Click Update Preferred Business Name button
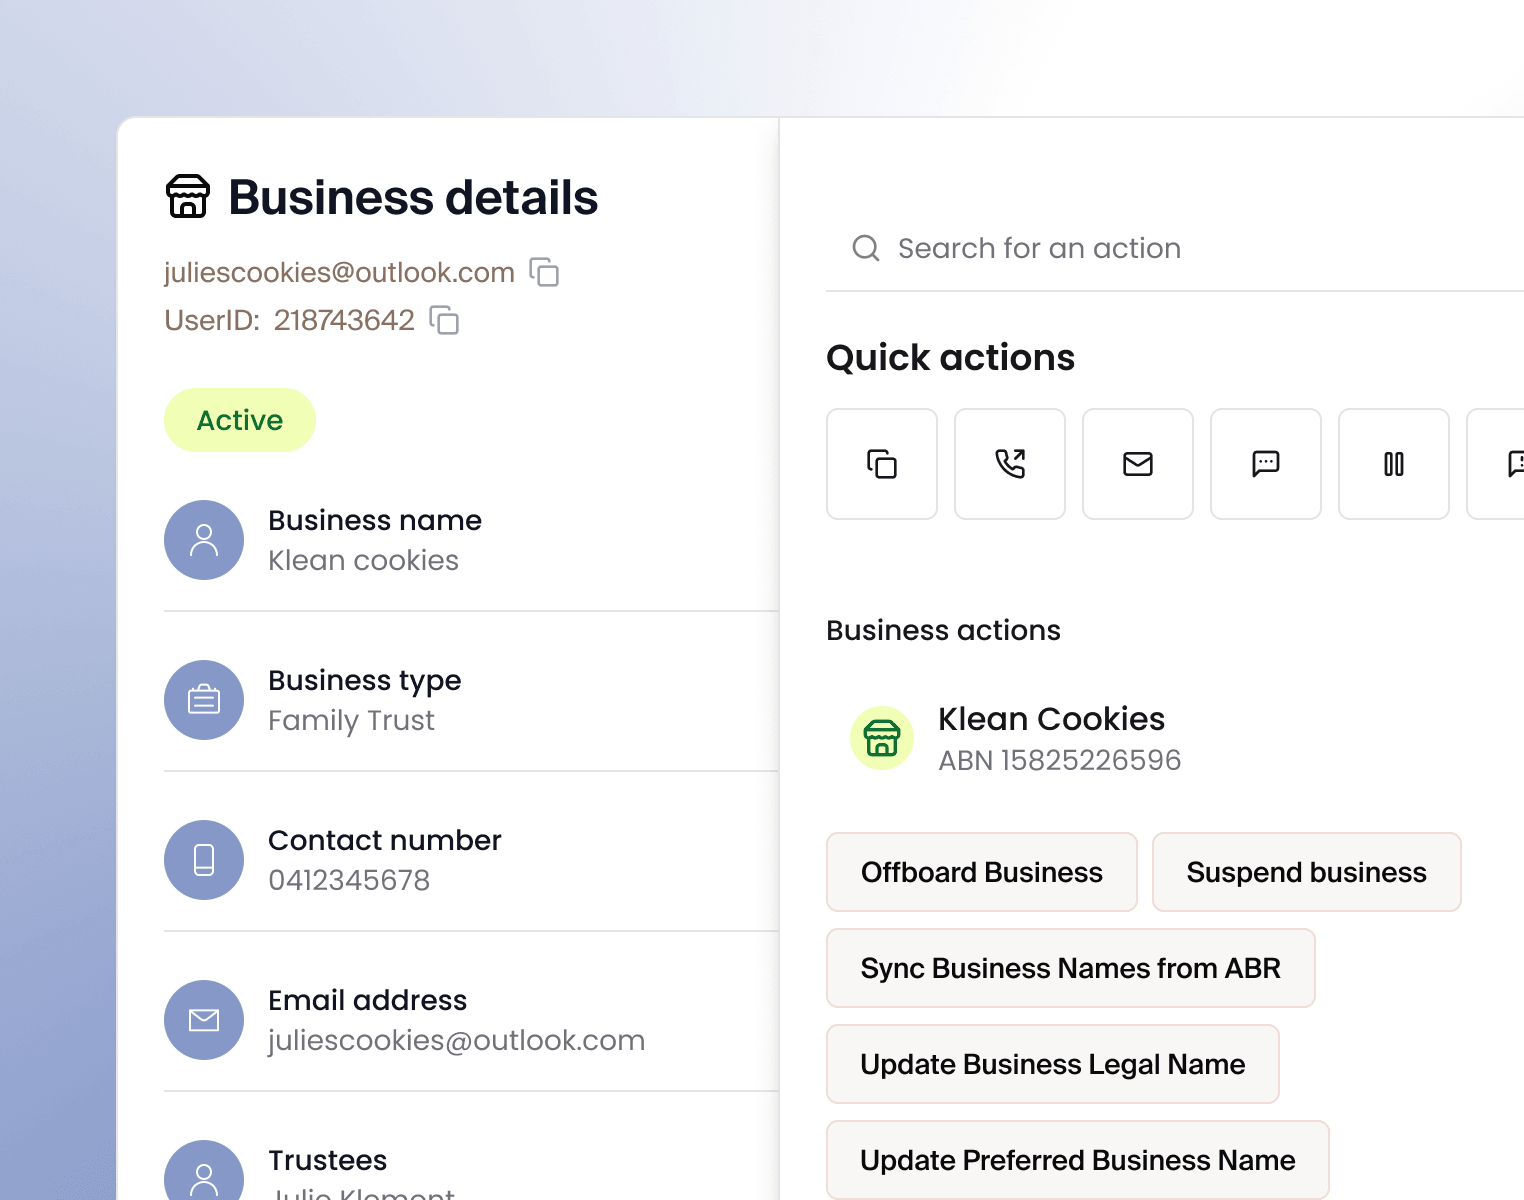 click(1077, 1160)
